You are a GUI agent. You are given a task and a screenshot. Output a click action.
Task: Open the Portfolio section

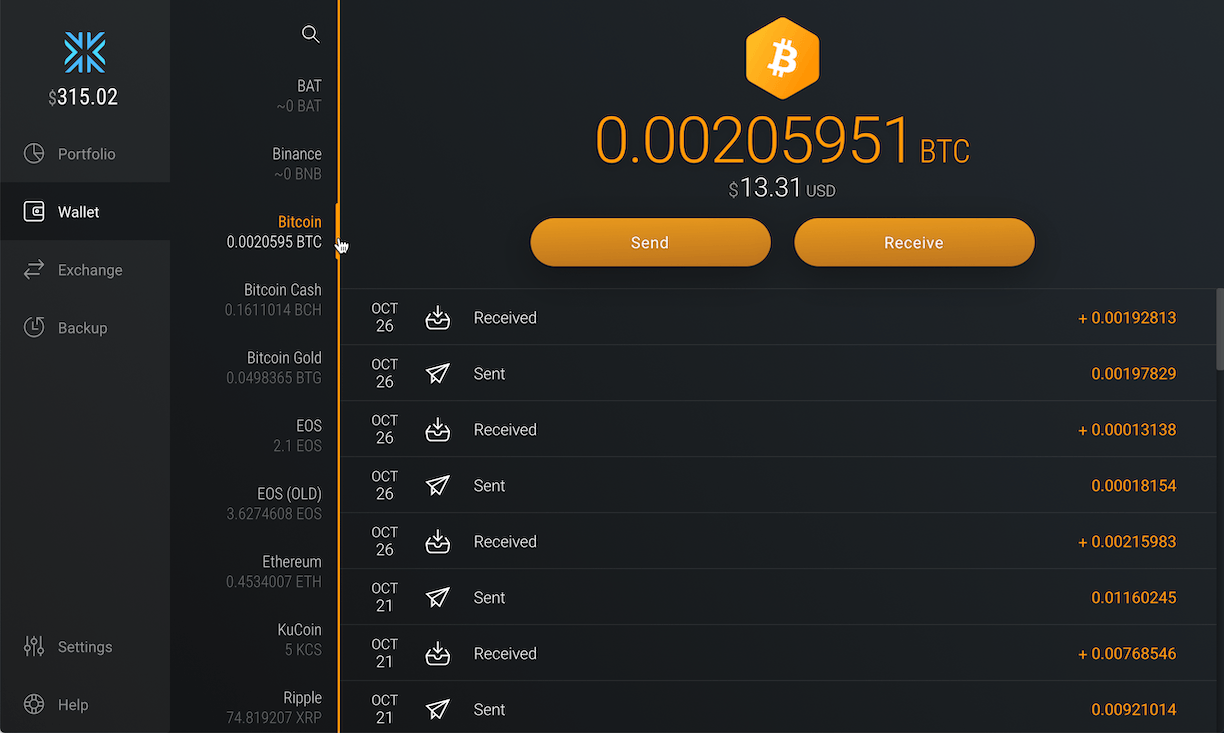85,154
